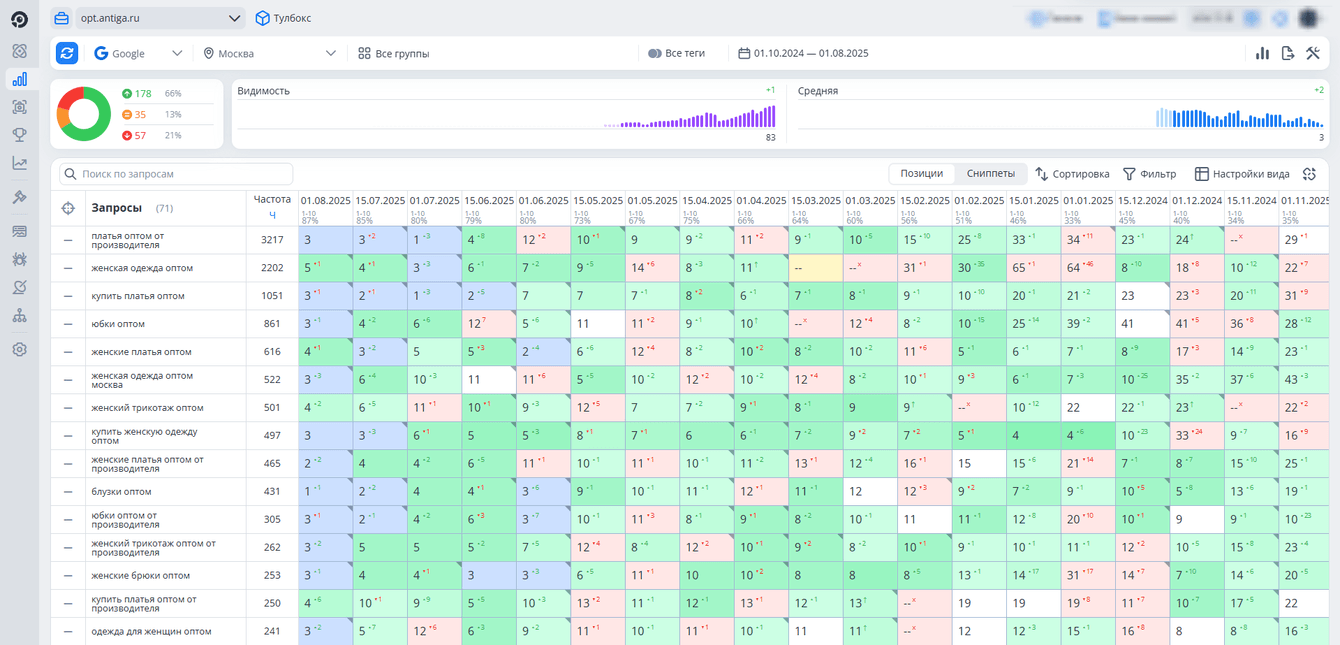Switch to the Позиции tab
Screen dimensions: 1340x645
[921, 173]
